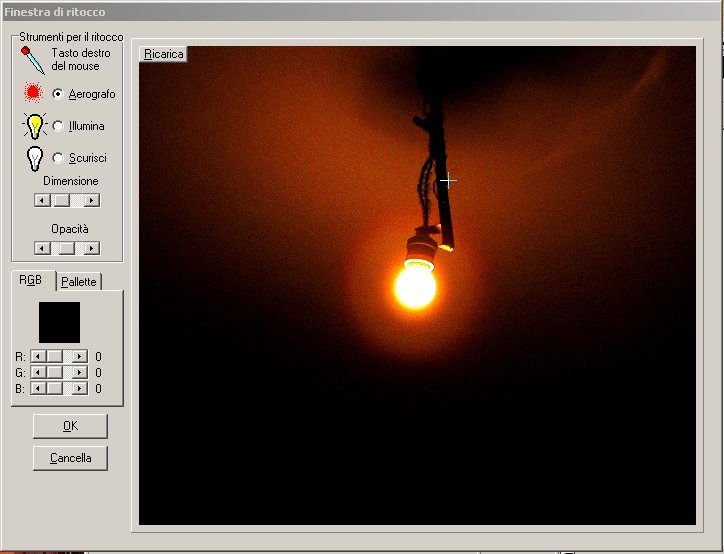Decrease the G value with left arrow
724x554 pixels.
(x=37, y=372)
